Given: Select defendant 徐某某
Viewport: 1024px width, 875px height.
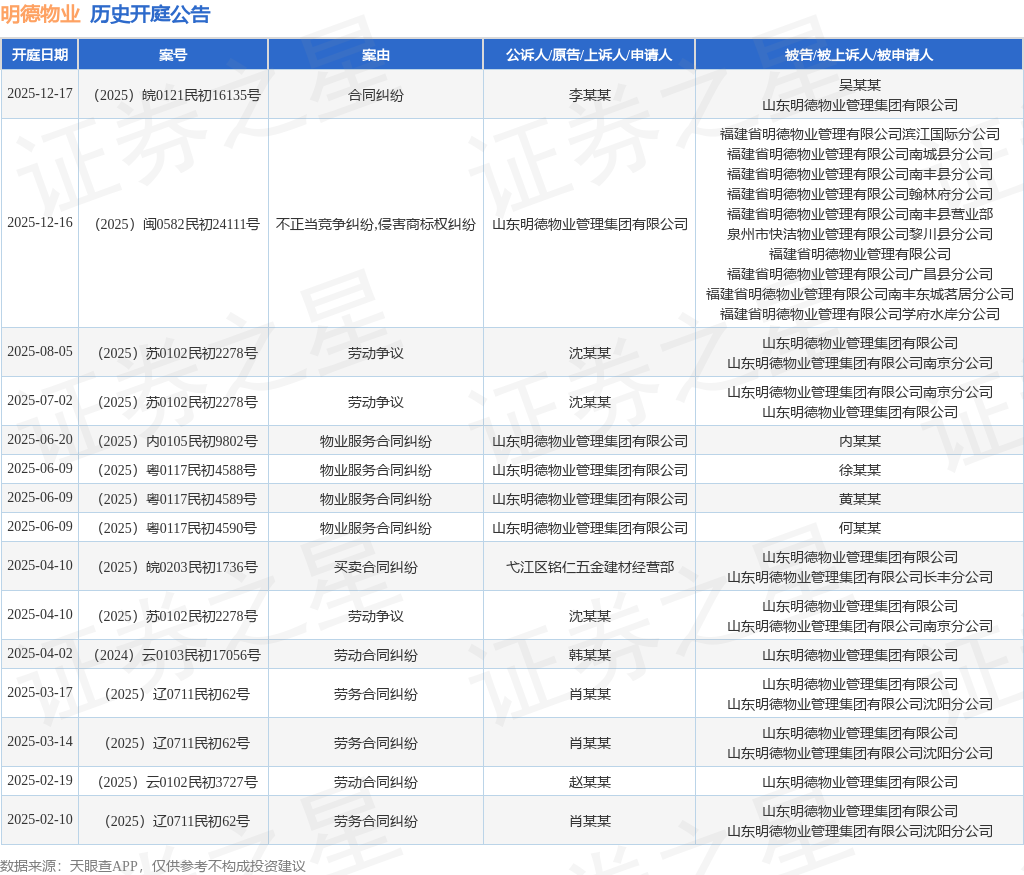Looking at the screenshot, I should (859, 470).
